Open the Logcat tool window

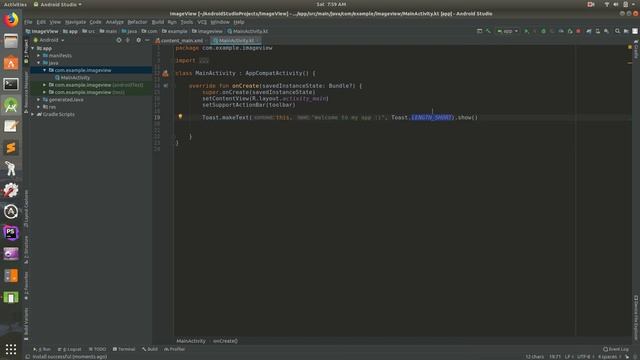69,349
